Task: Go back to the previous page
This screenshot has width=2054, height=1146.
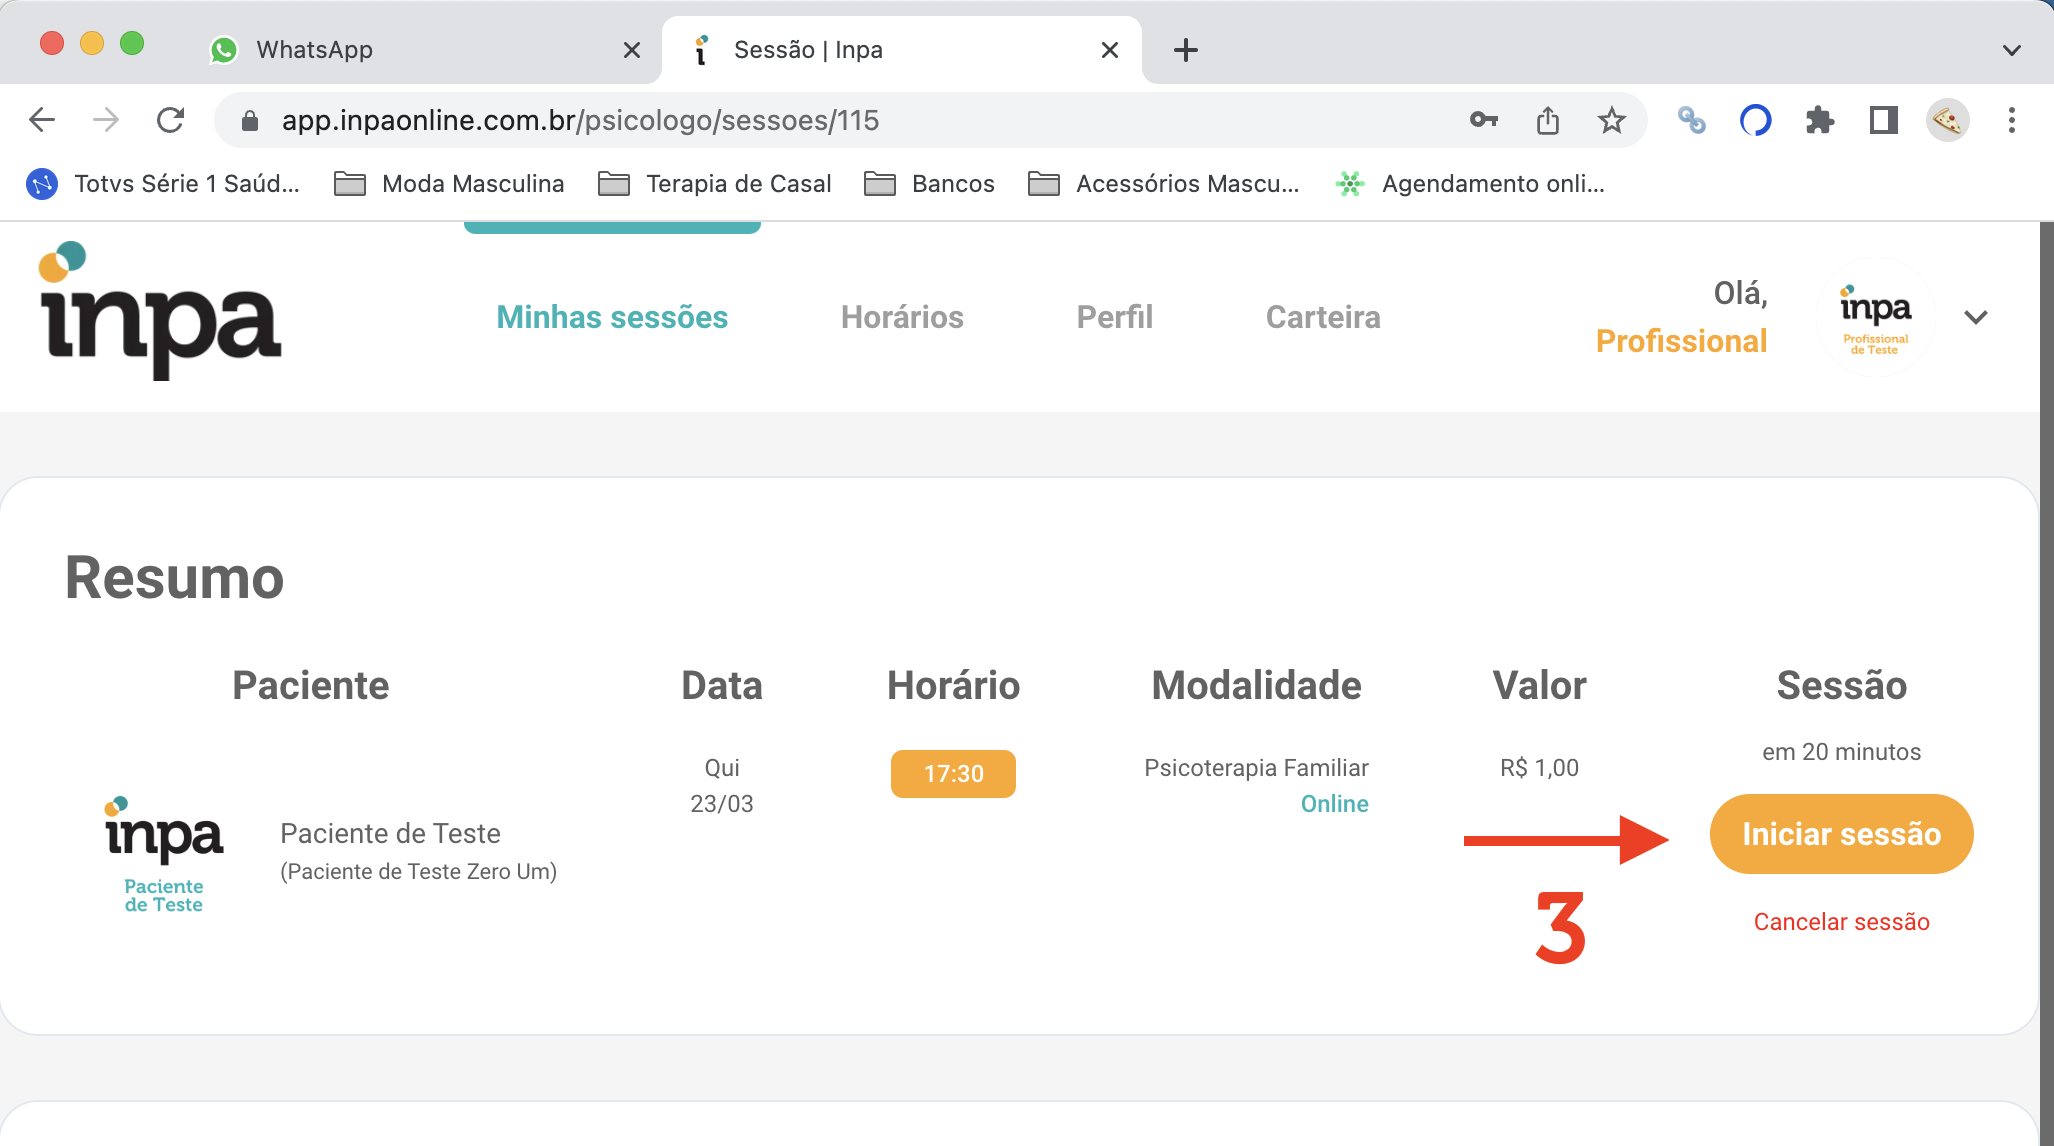Action: [42, 120]
